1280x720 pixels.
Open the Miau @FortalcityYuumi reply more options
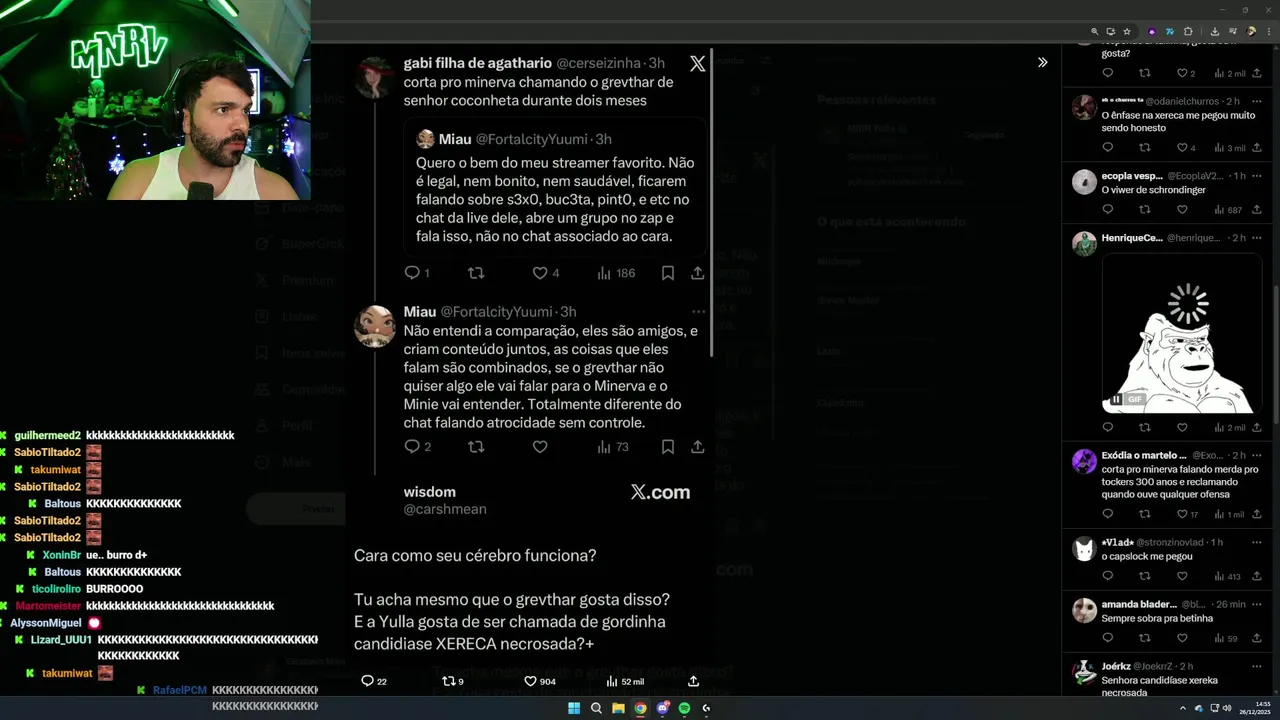pyautogui.click(x=698, y=312)
